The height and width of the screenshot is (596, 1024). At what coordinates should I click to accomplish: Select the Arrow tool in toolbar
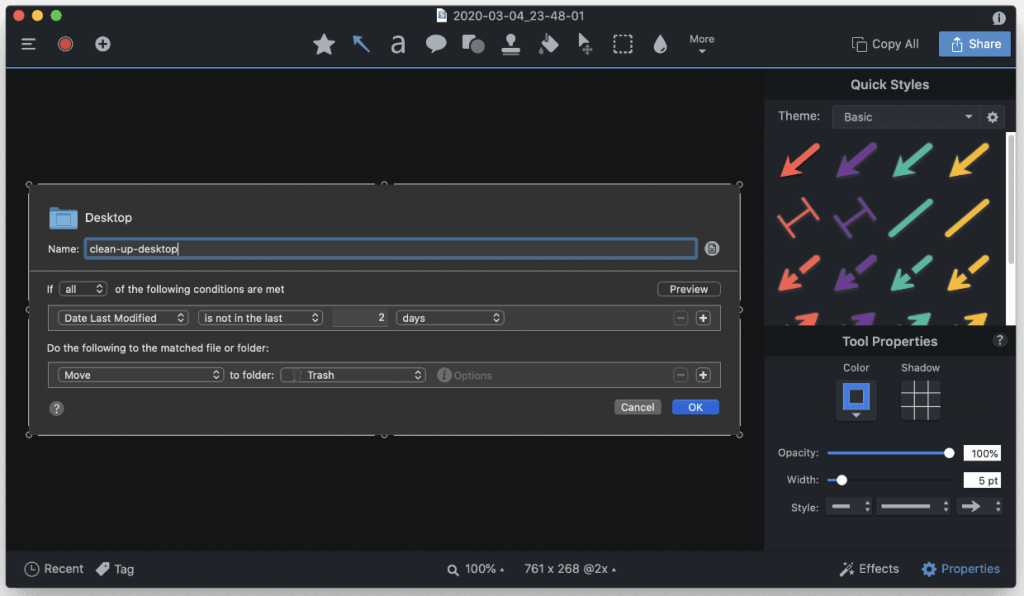click(361, 44)
